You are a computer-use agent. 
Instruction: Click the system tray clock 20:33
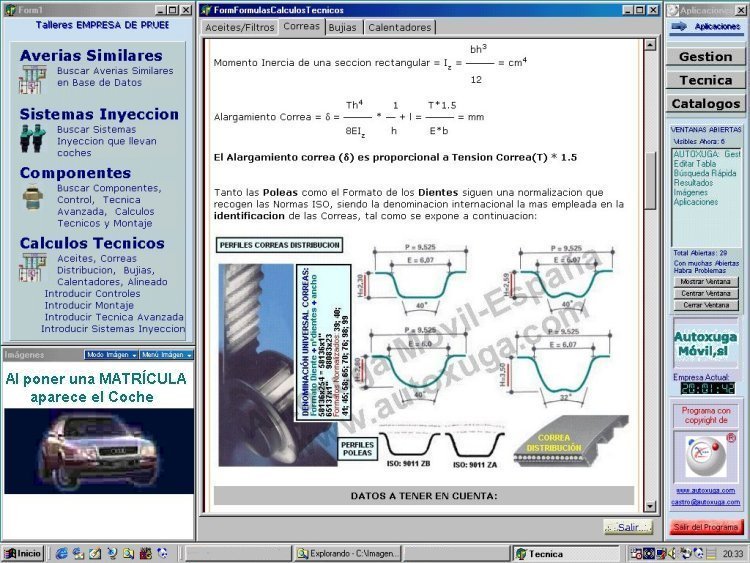(733, 554)
